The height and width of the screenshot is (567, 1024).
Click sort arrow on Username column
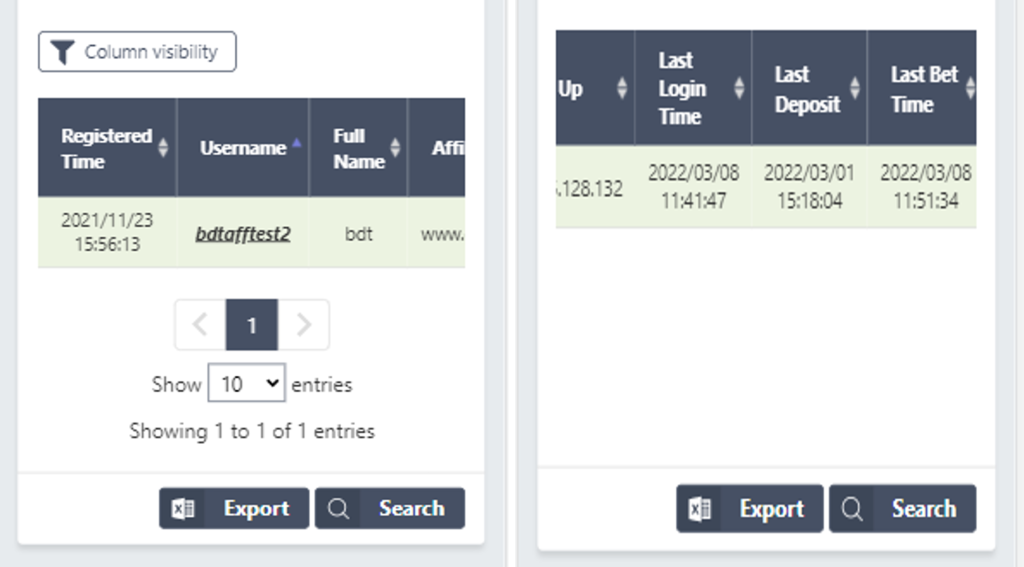296,146
